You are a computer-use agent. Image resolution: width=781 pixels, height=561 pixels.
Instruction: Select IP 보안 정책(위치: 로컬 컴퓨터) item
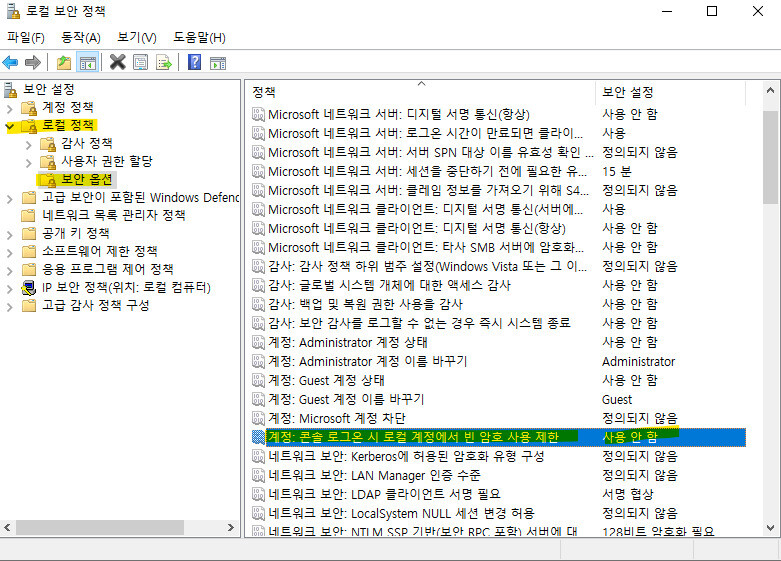(127, 287)
